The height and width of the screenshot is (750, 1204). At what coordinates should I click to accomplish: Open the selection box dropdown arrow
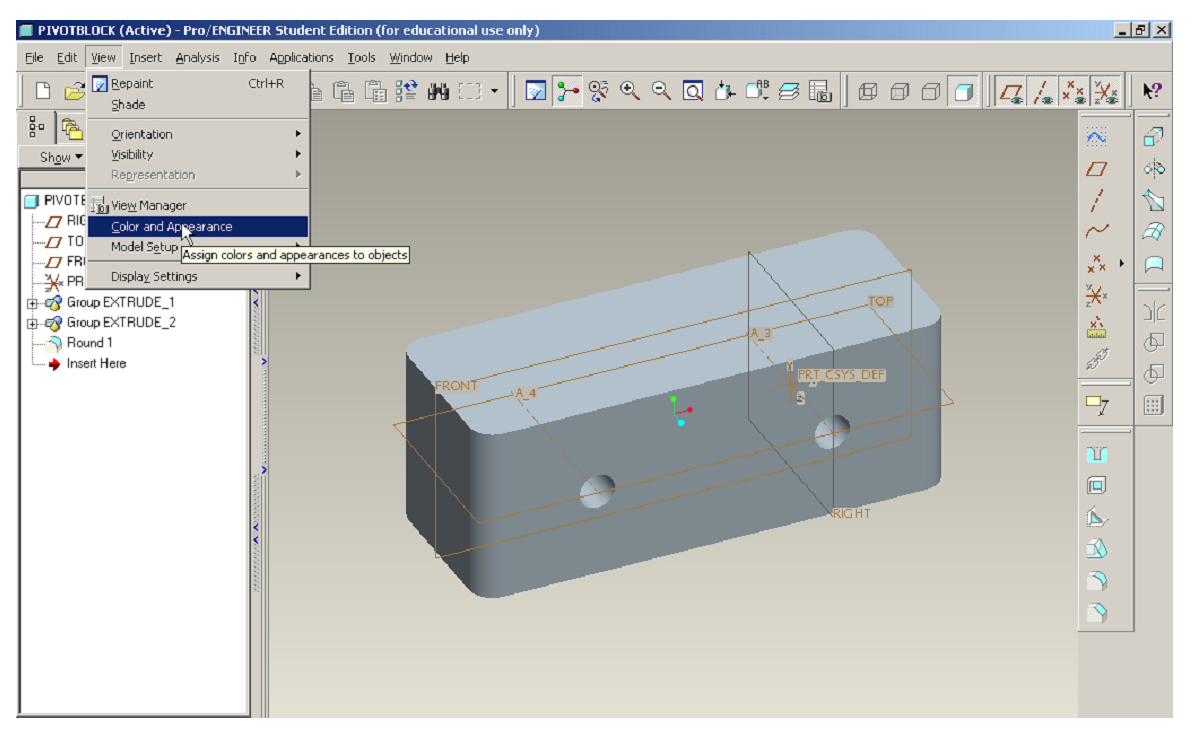[494, 92]
